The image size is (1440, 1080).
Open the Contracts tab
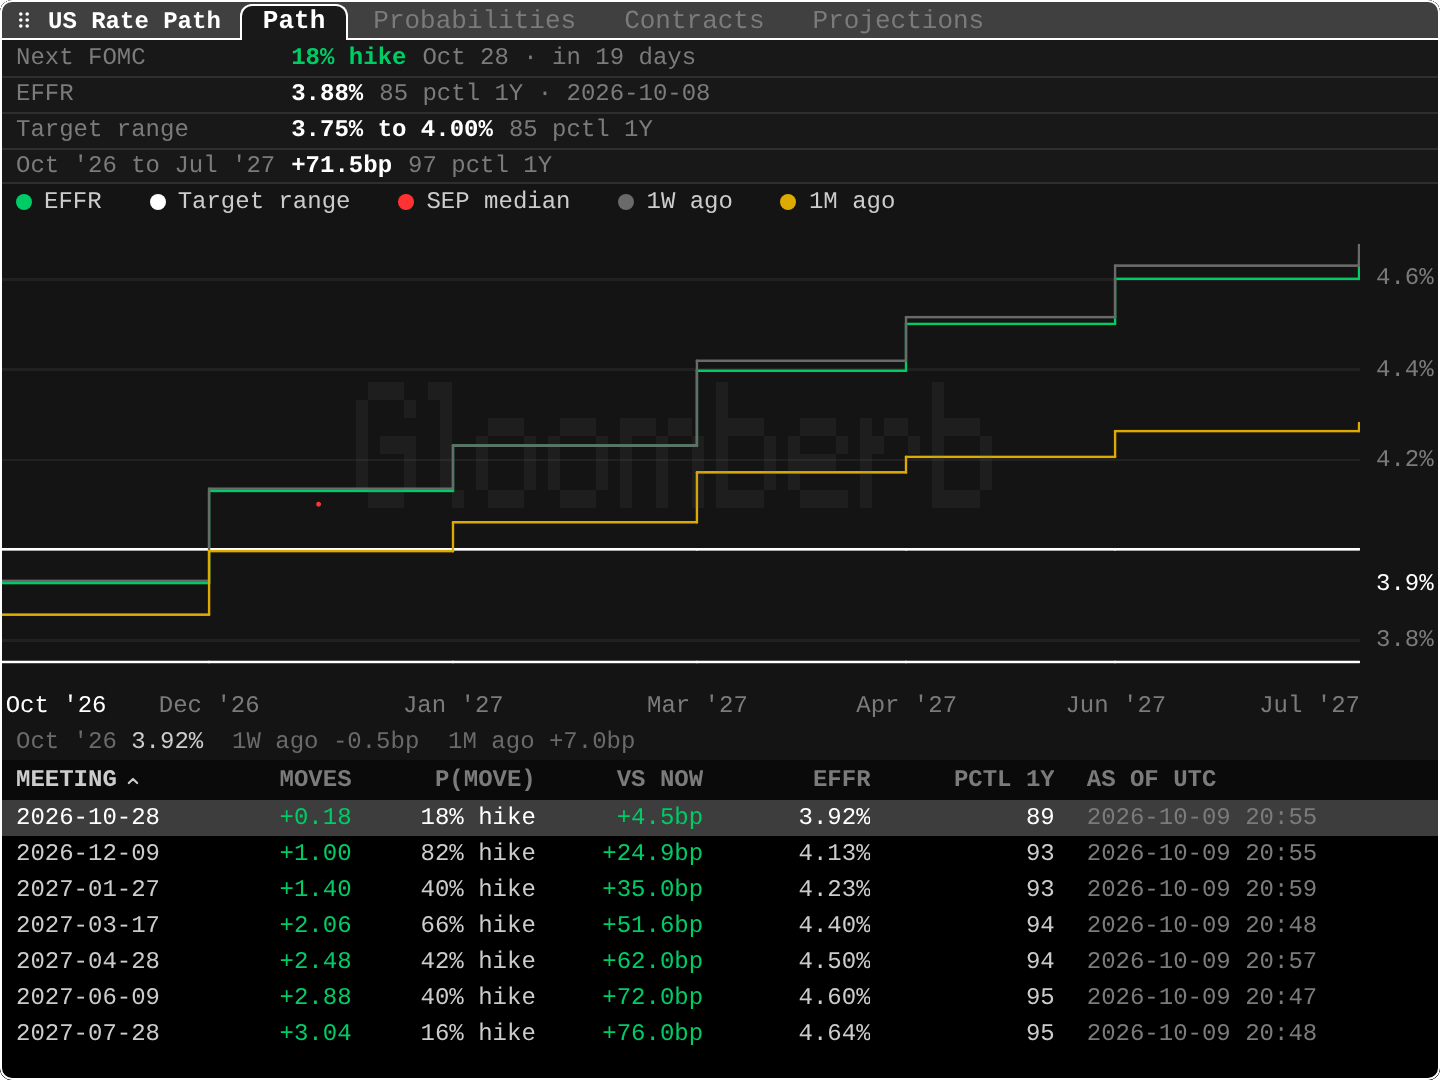click(x=694, y=21)
